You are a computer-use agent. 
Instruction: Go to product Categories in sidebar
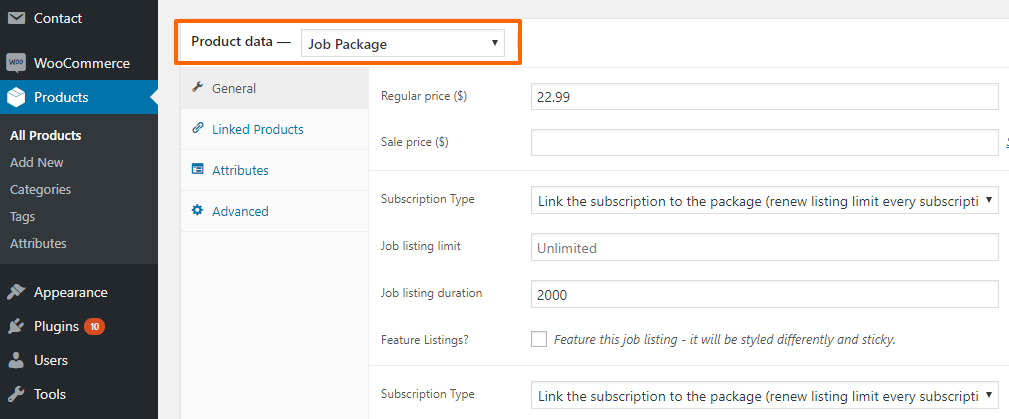(x=41, y=190)
